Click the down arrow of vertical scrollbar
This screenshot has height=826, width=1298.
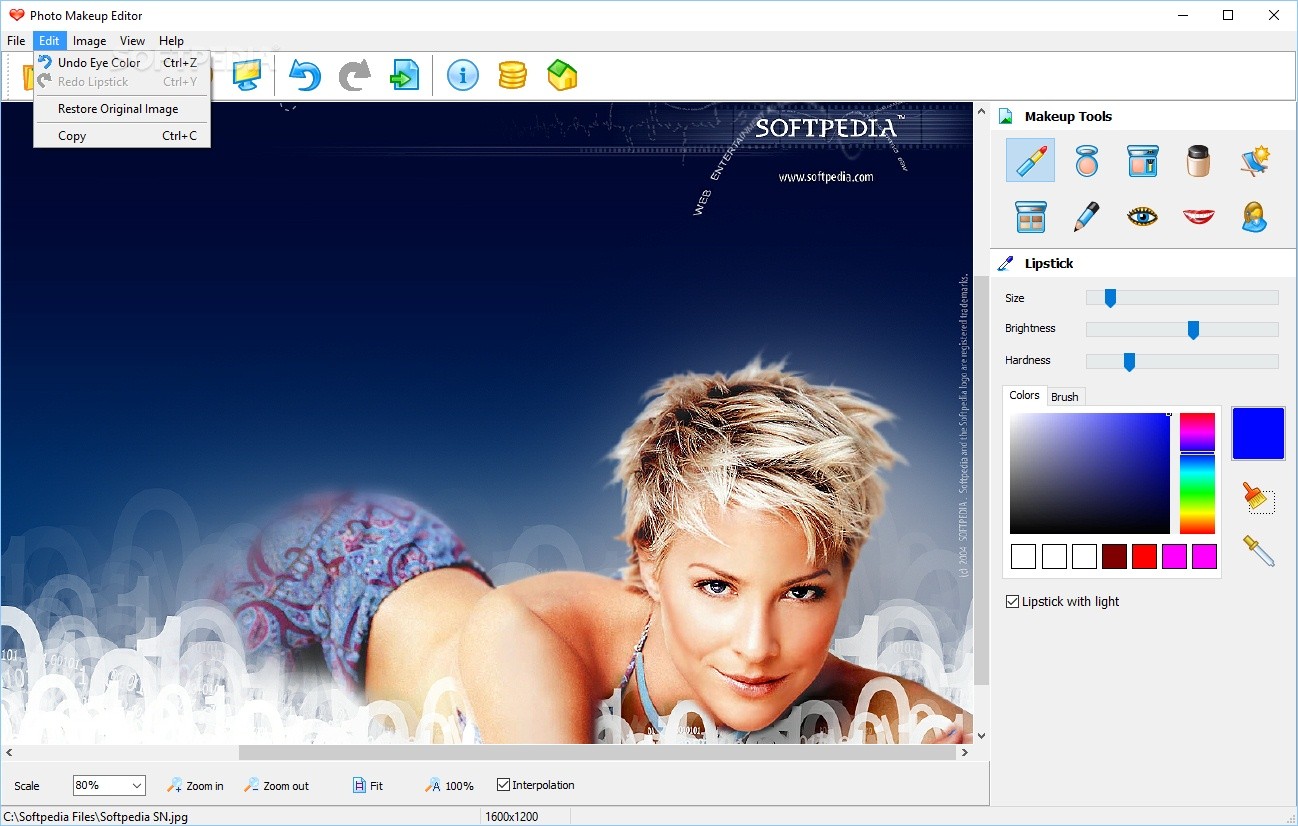pyautogui.click(x=981, y=736)
